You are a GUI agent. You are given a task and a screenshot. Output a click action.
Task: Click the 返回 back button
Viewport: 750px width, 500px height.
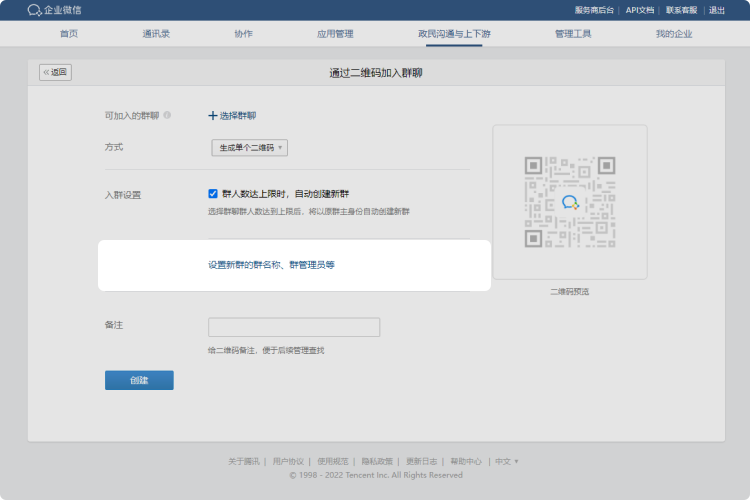click(55, 72)
